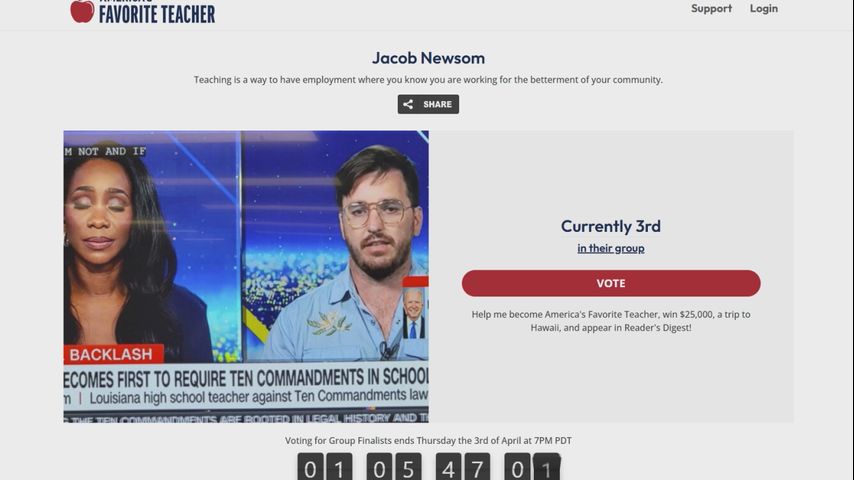Image resolution: width=854 pixels, height=480 pixels.
Task: Click the 'Currently 3rd' ranking text
Action: point(611,226)
